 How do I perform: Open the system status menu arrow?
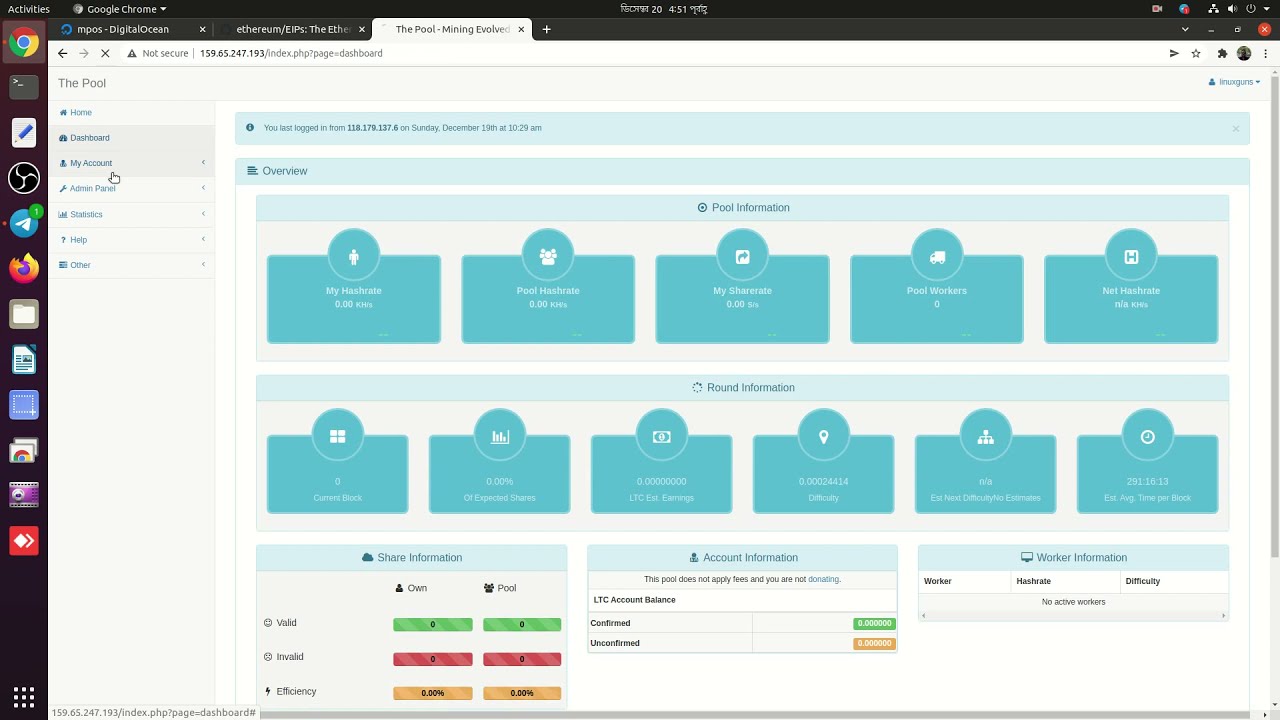click(x=1265, y=9)
